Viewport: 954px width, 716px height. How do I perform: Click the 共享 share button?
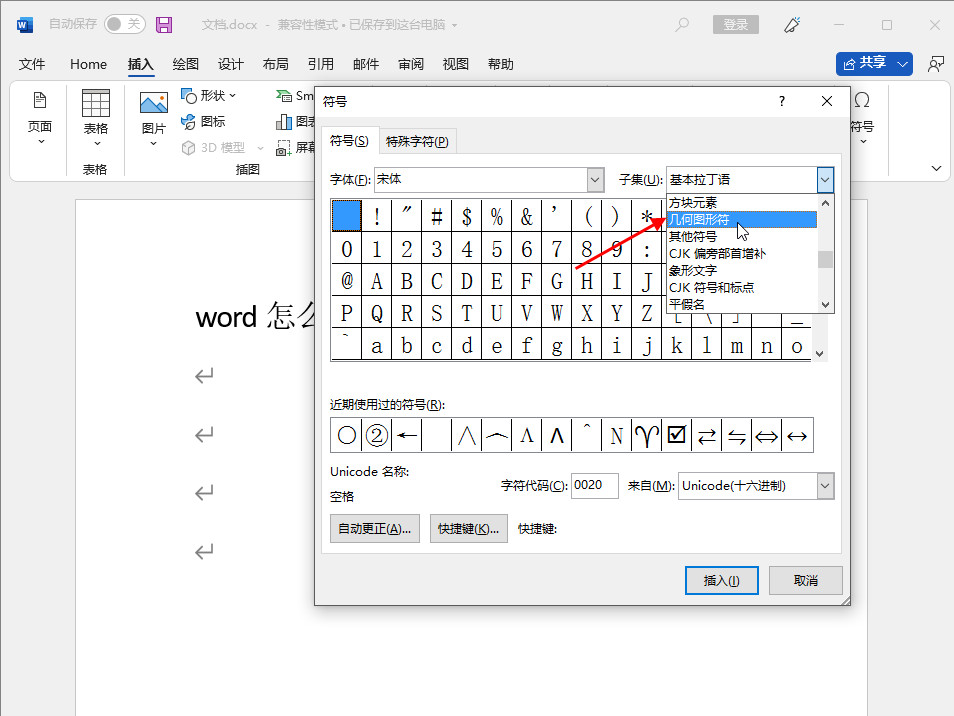(874, 63)
